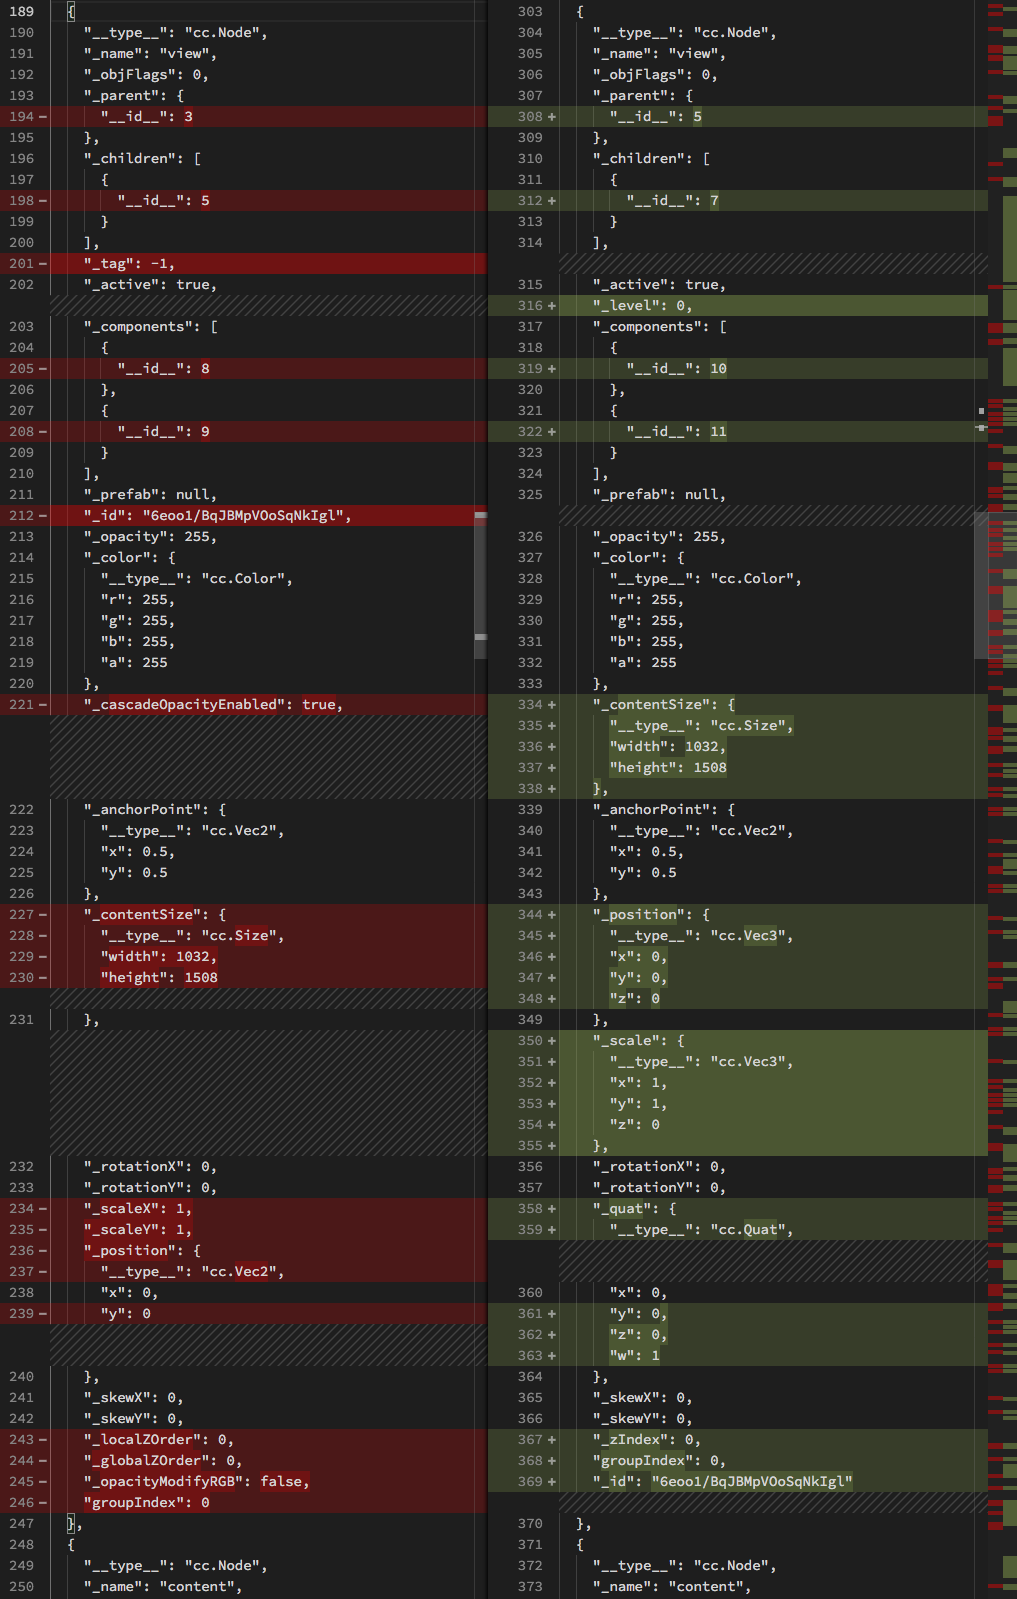Click the minus marker on the "_scaleX" line
Viewport: 1017px width, 1599px height.
43,1209
